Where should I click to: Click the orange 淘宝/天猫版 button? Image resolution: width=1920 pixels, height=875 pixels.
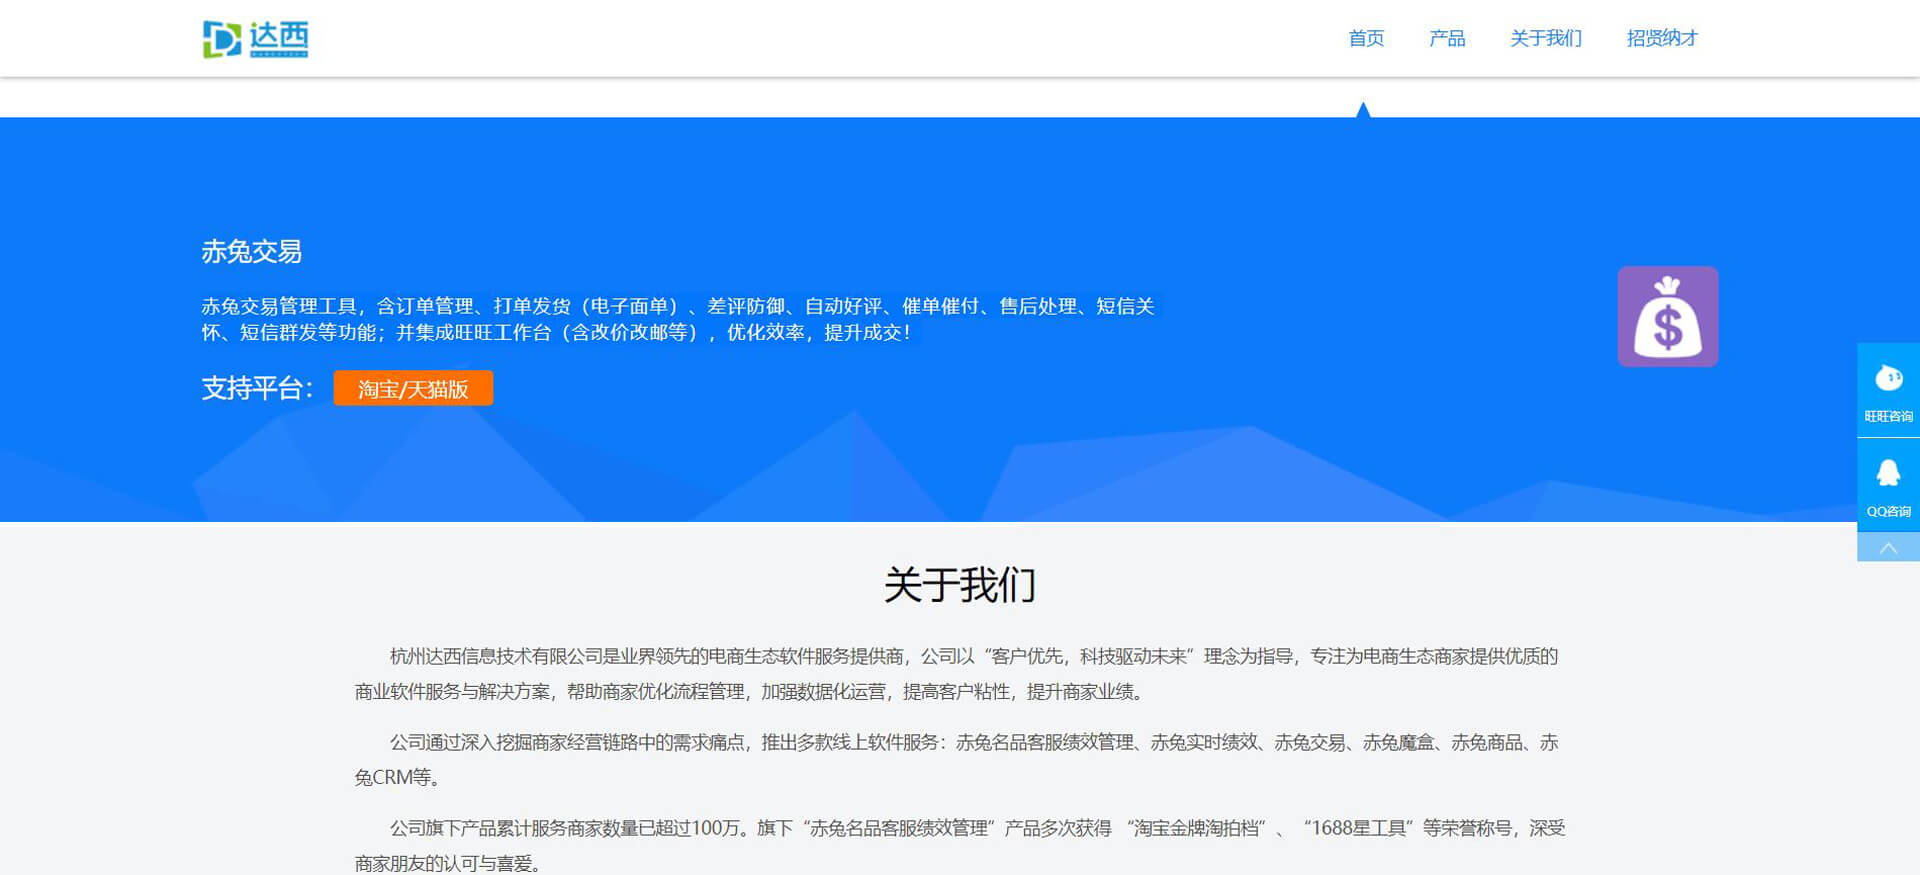pyautogui.click(x=413, y=389)
